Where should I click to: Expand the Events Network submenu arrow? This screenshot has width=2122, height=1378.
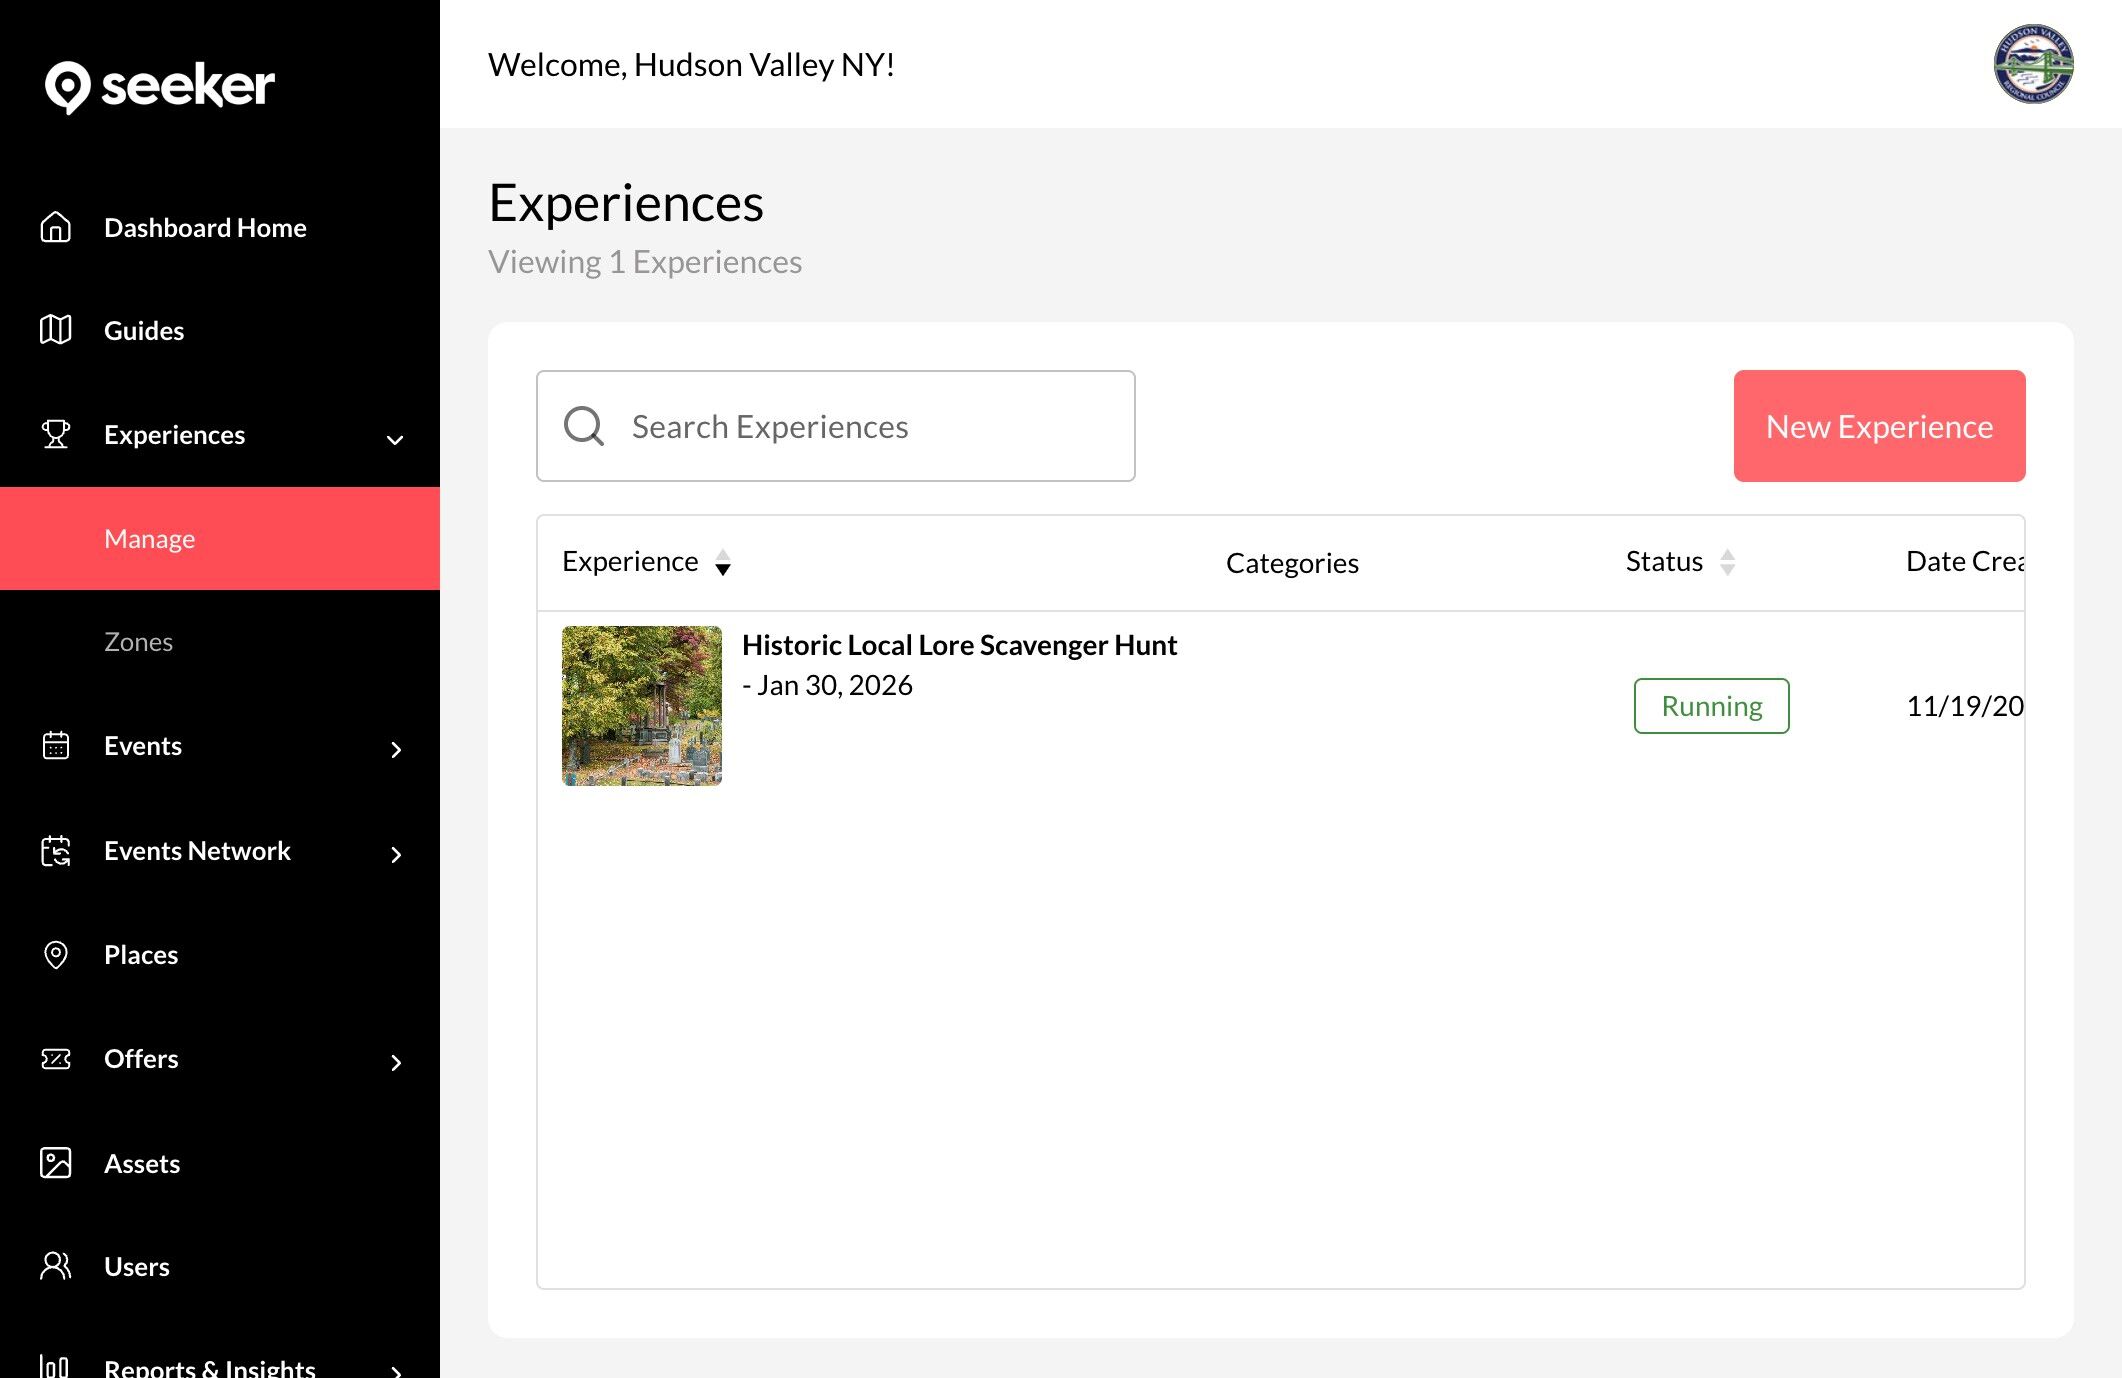tap(396, 854)
